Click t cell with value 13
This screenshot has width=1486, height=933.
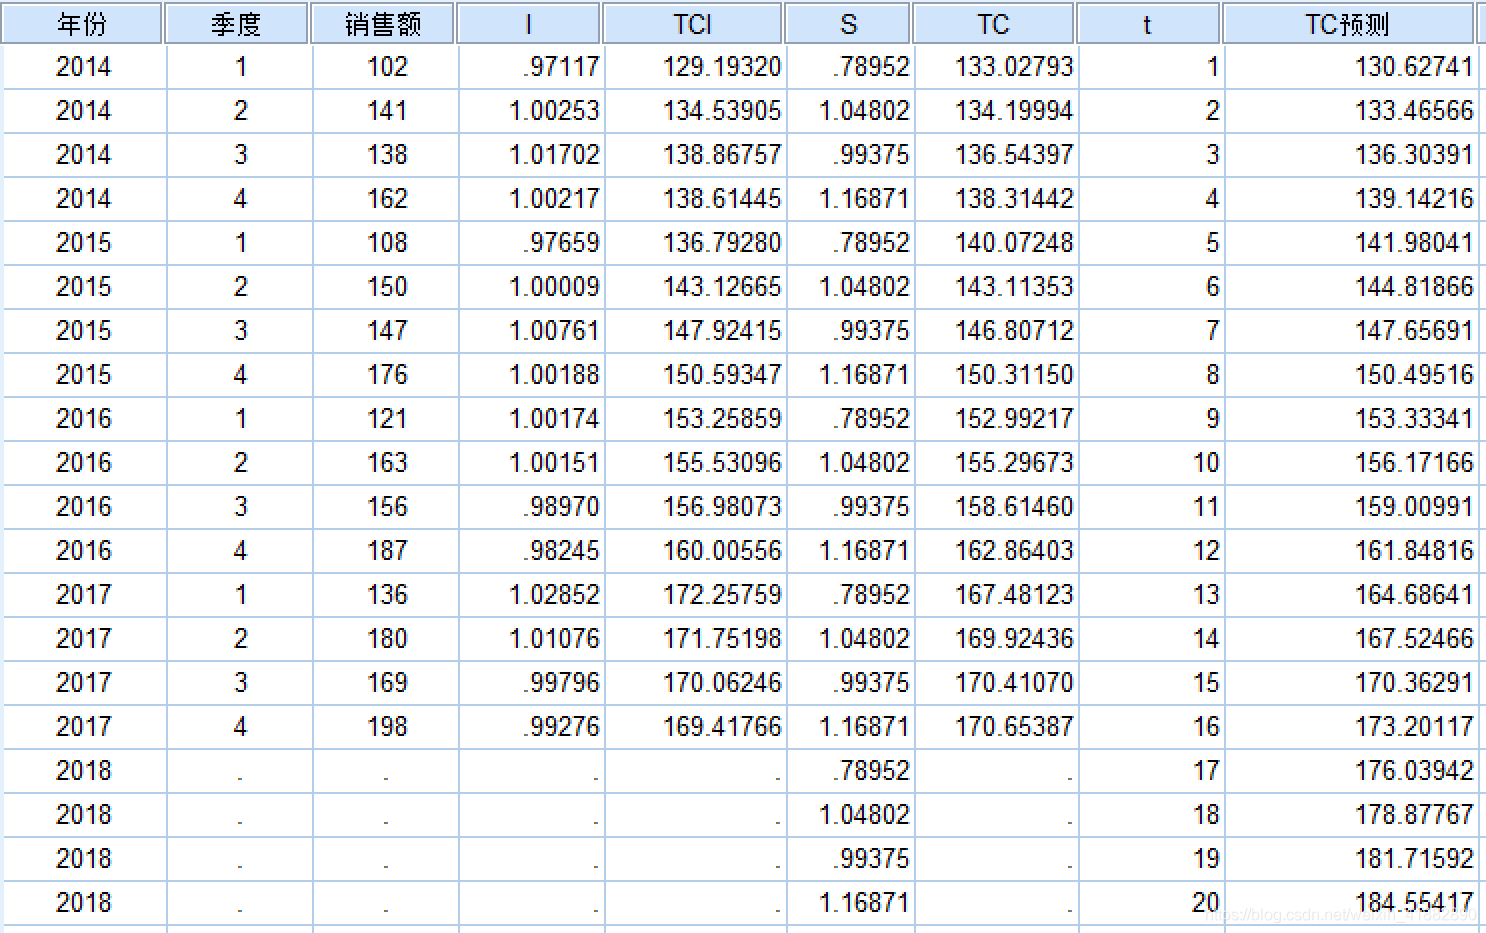pyautogui.click(x=1152, y=595)
